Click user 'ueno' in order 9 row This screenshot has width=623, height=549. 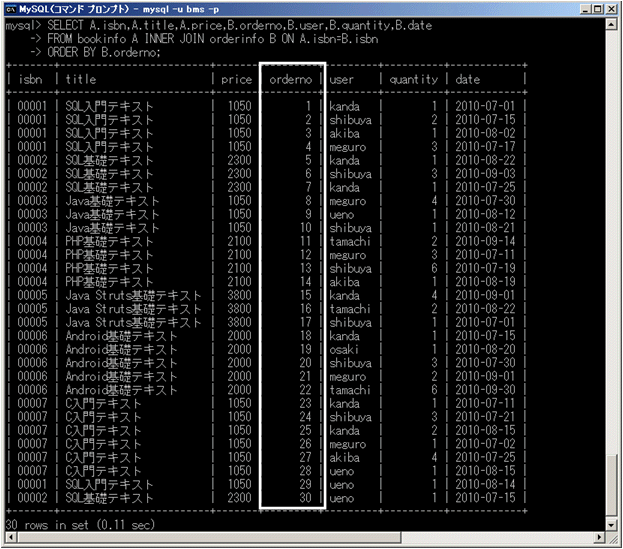pos(342,215)
